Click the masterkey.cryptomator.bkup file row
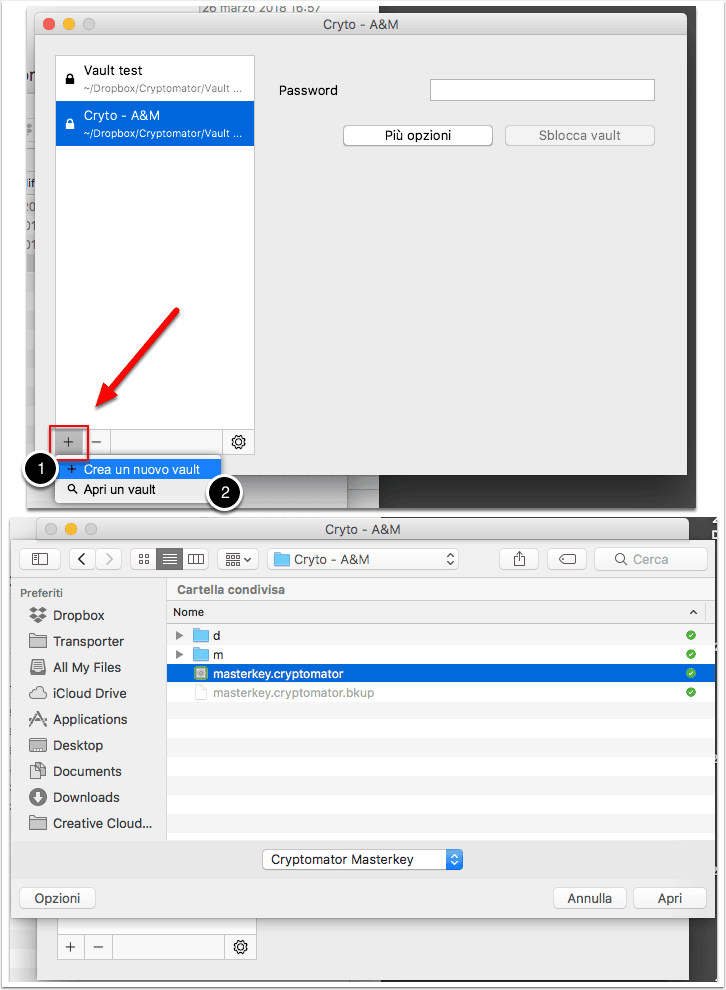The width and height of the screenshot is (726, 990). tap(441, 693)
